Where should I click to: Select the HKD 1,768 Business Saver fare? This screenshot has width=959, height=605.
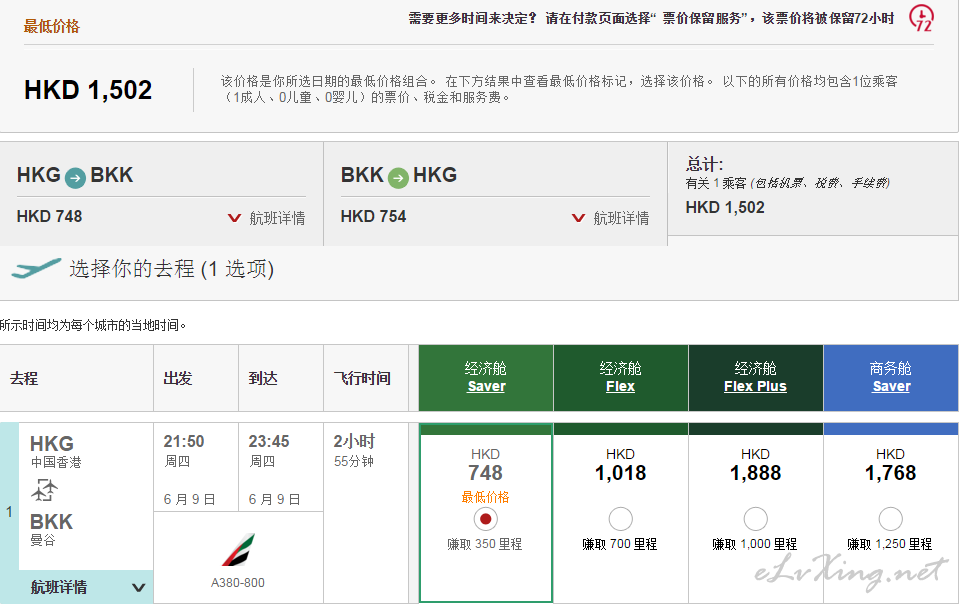tap(890, 519)
